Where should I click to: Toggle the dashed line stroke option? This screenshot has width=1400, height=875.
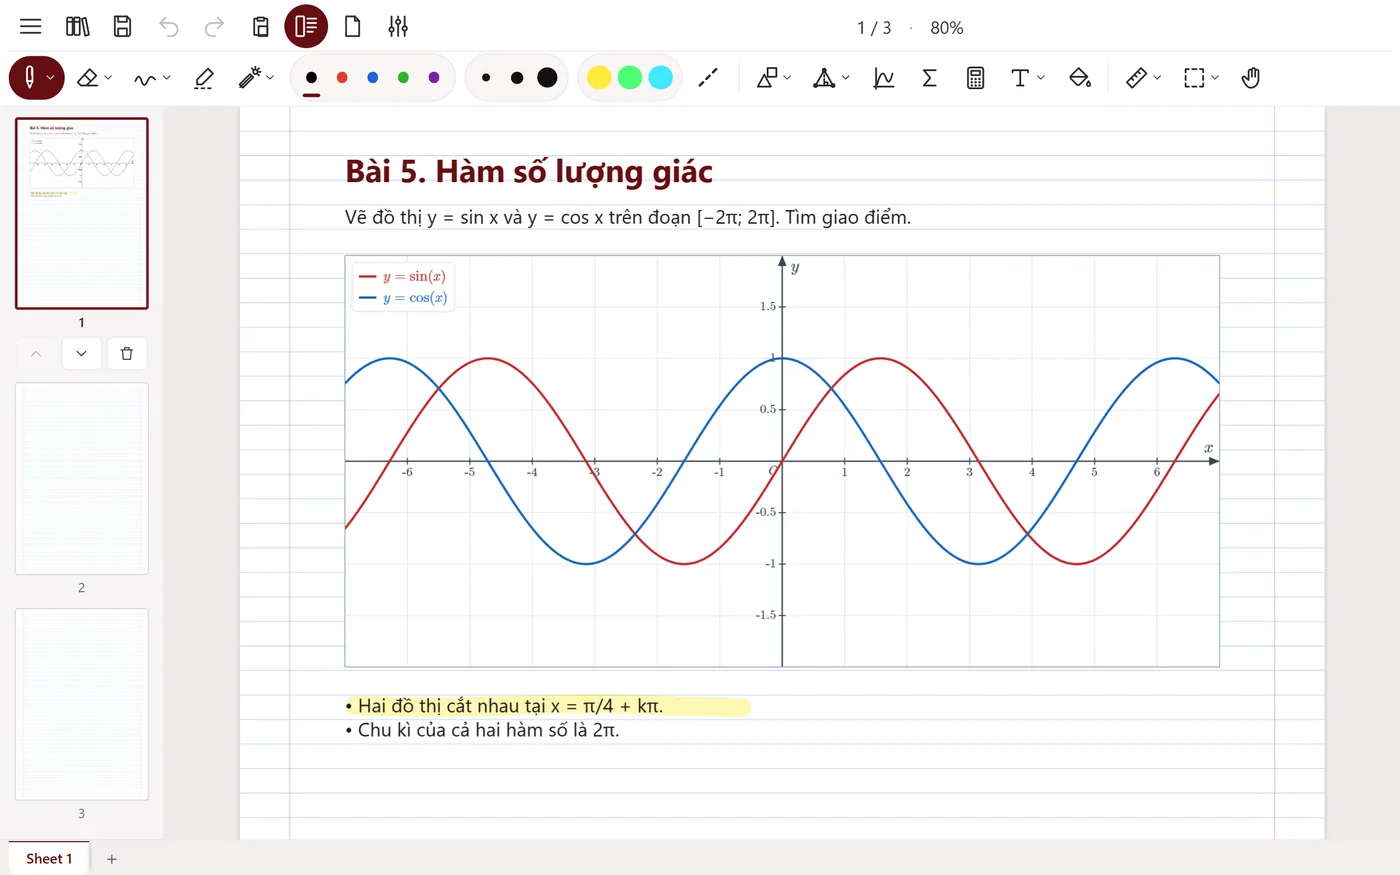click(x=708, y=78)
